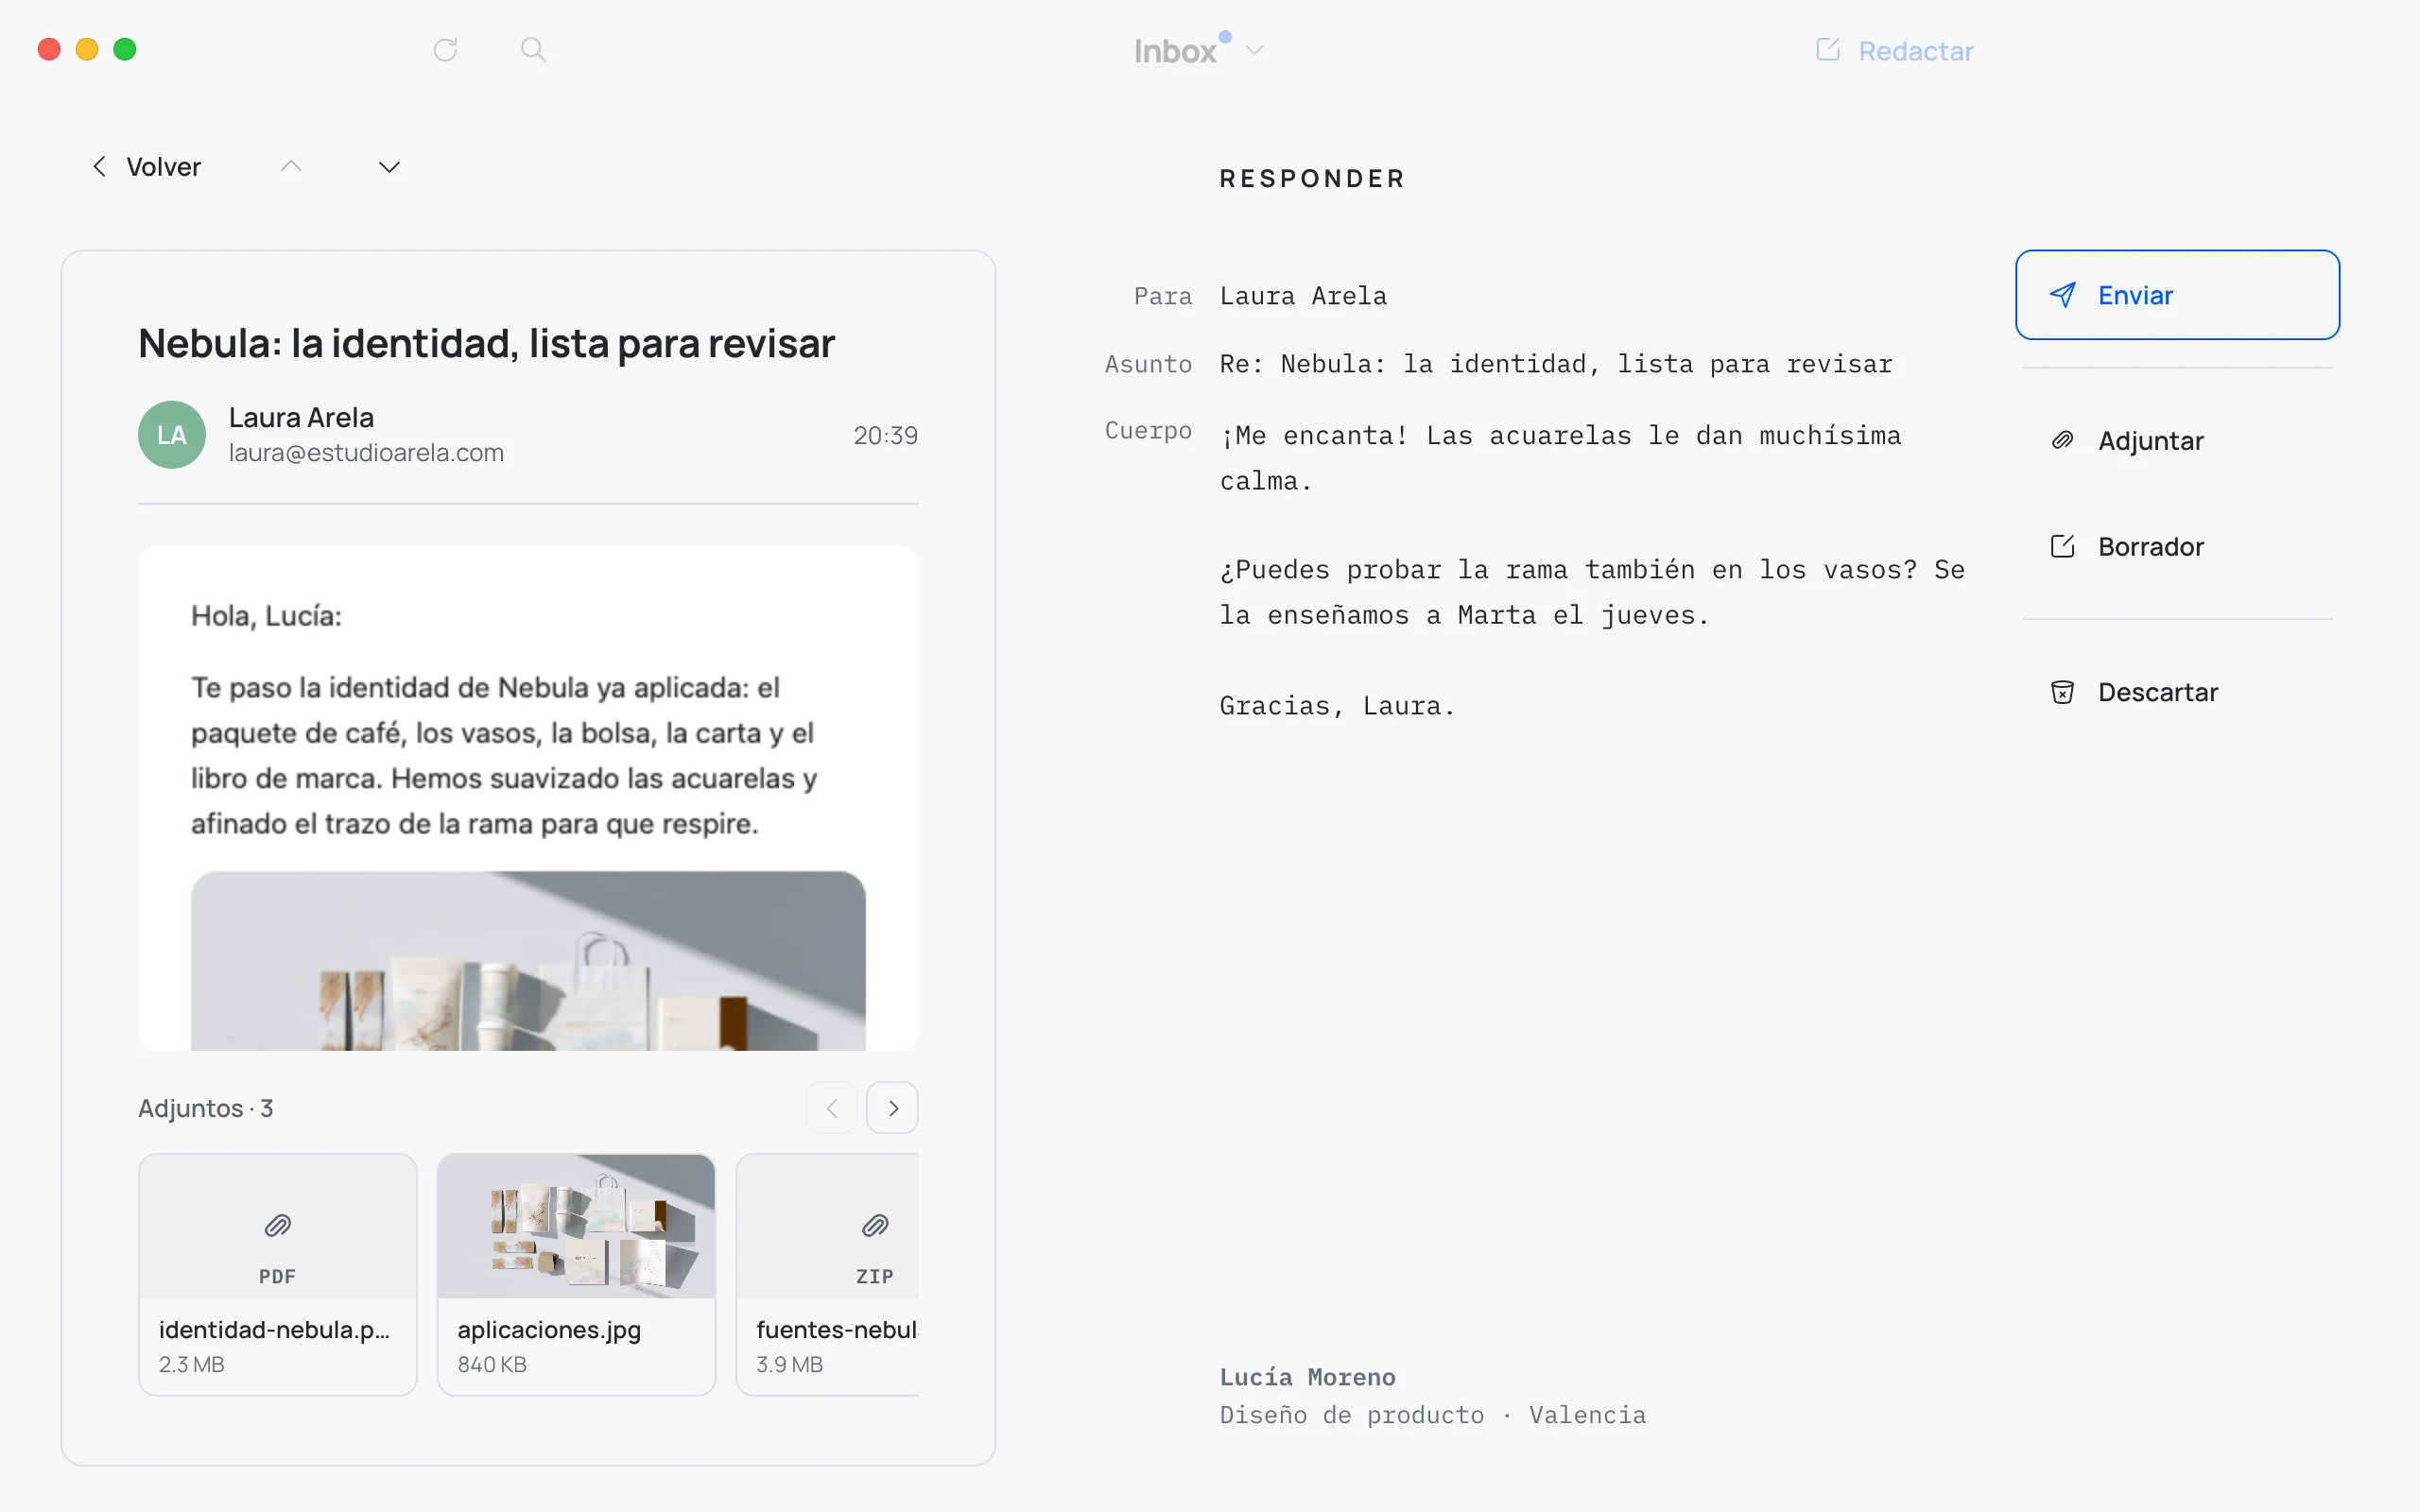Click the Adjuntos · 3 label
Image resolution: width=2420 pixels, height=1512 pixels.
205,1108
